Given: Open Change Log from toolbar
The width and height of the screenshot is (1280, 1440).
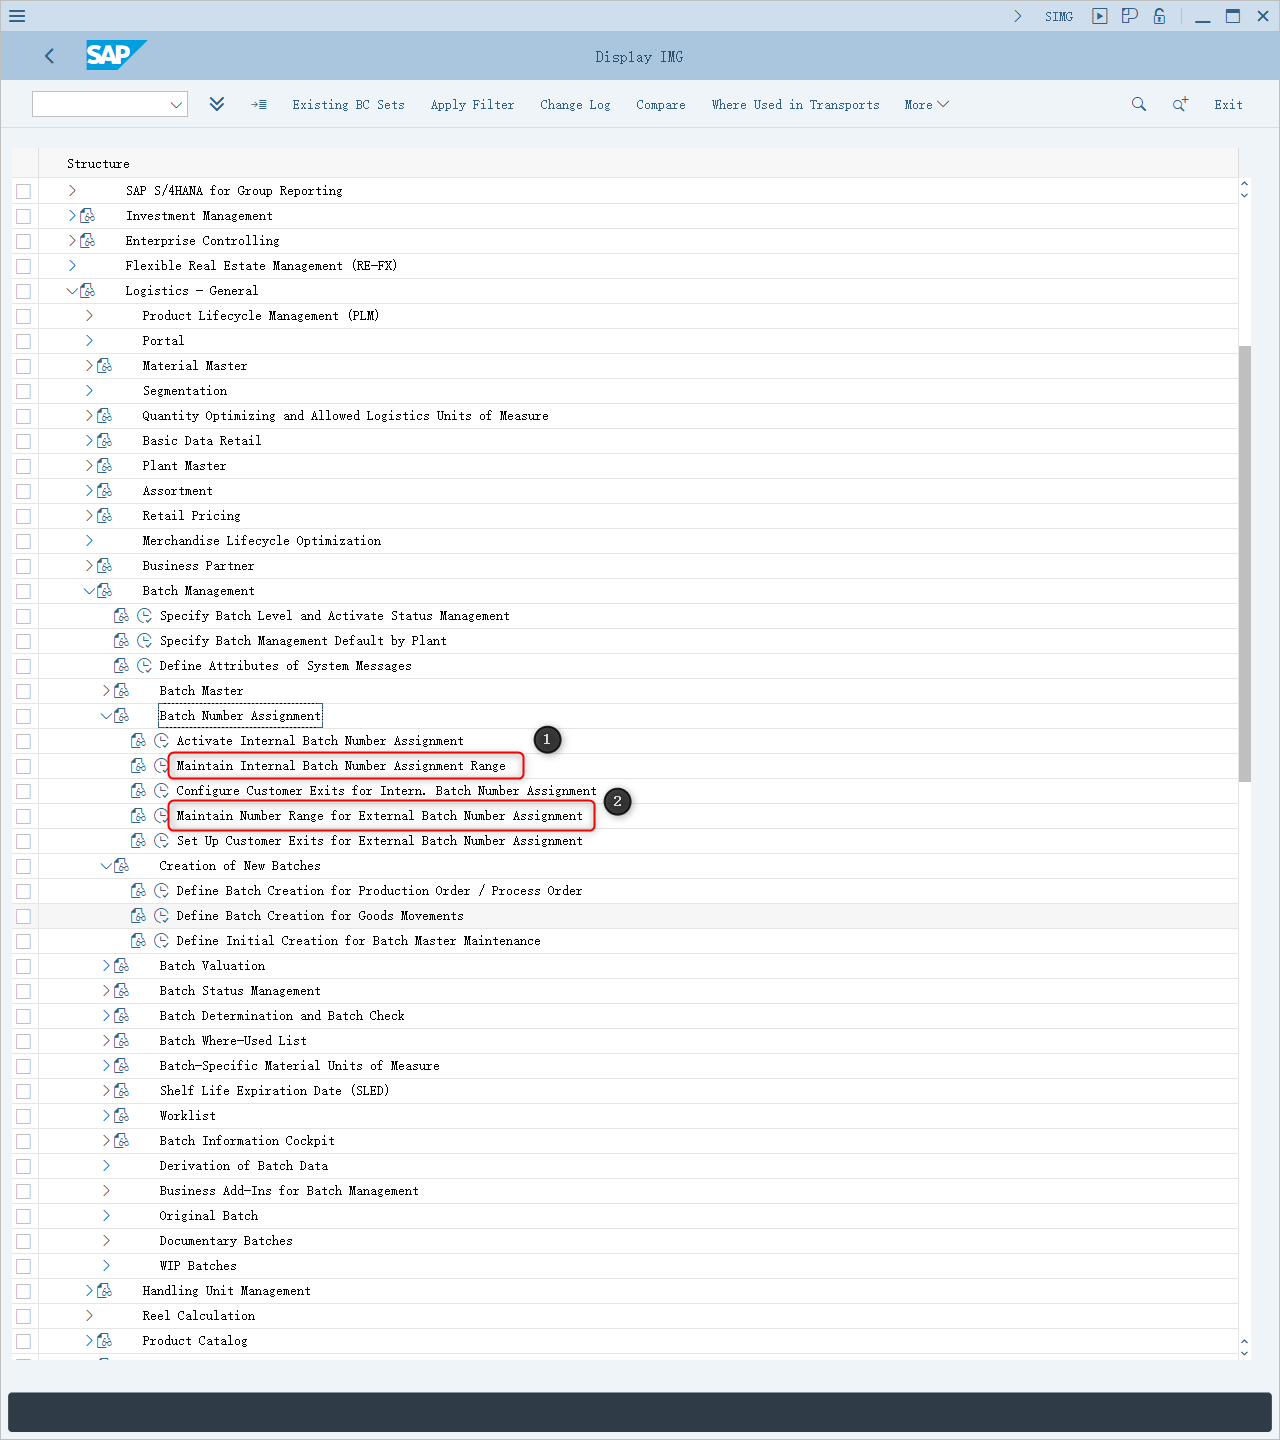Looking at the screenshot, I should click(575, 105).
